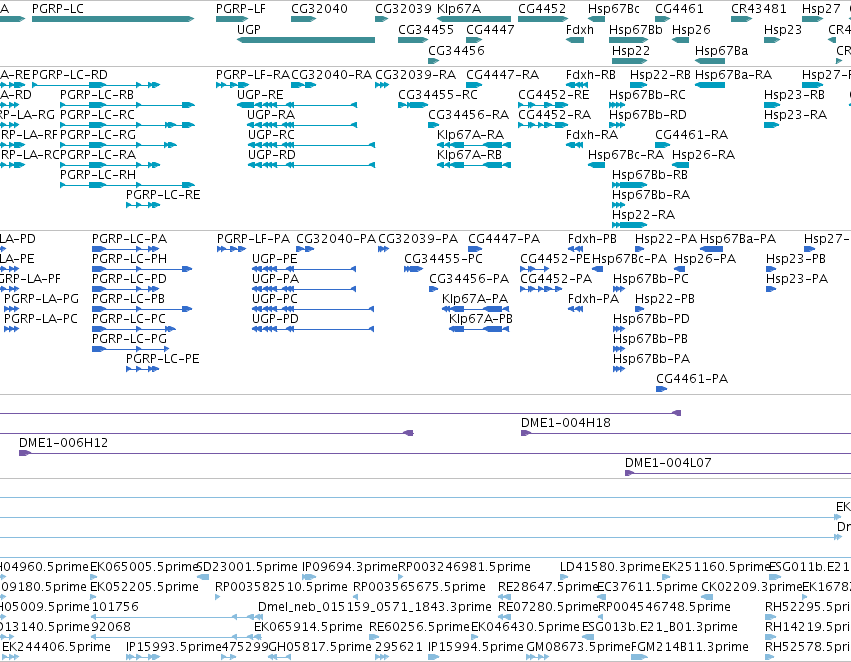Select the CG4447 gene label
The image size is (851, 662).
(x=490, y=30)
